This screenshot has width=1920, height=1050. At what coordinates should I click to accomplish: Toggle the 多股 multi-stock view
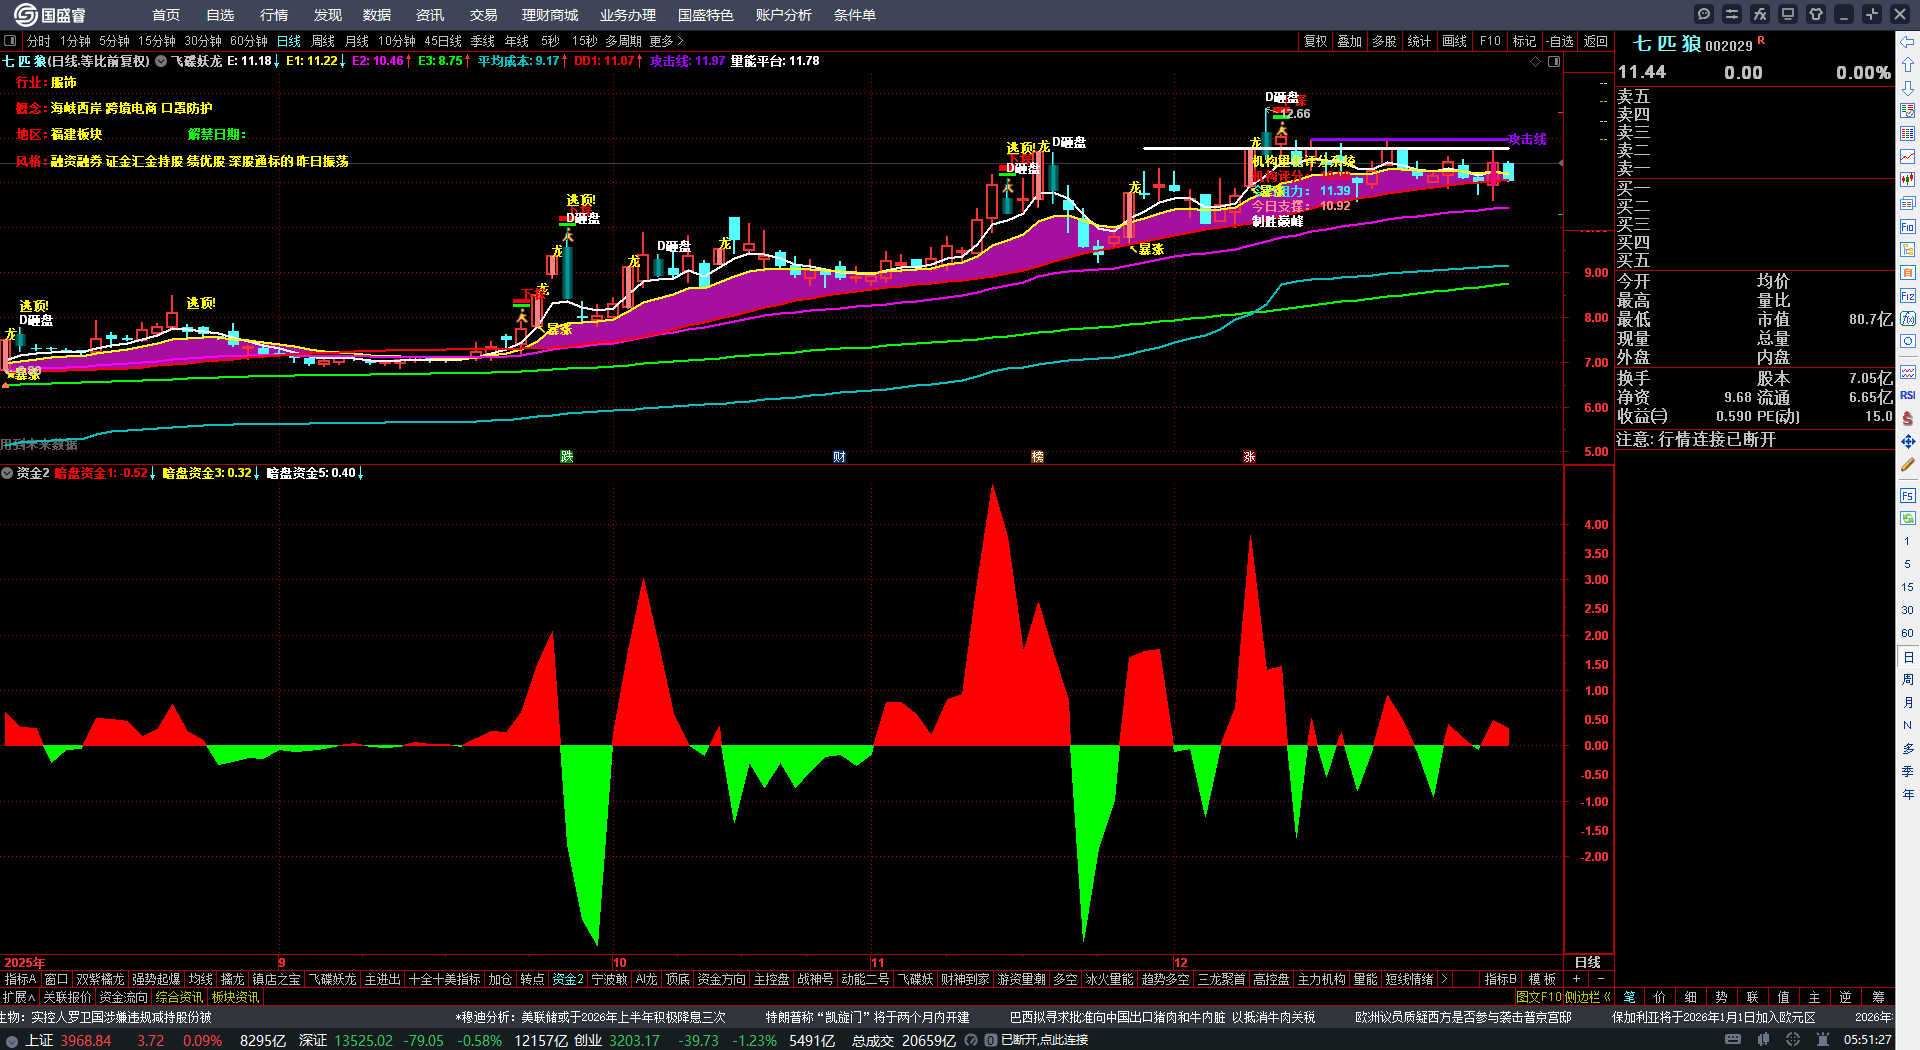pos(1384,41)
